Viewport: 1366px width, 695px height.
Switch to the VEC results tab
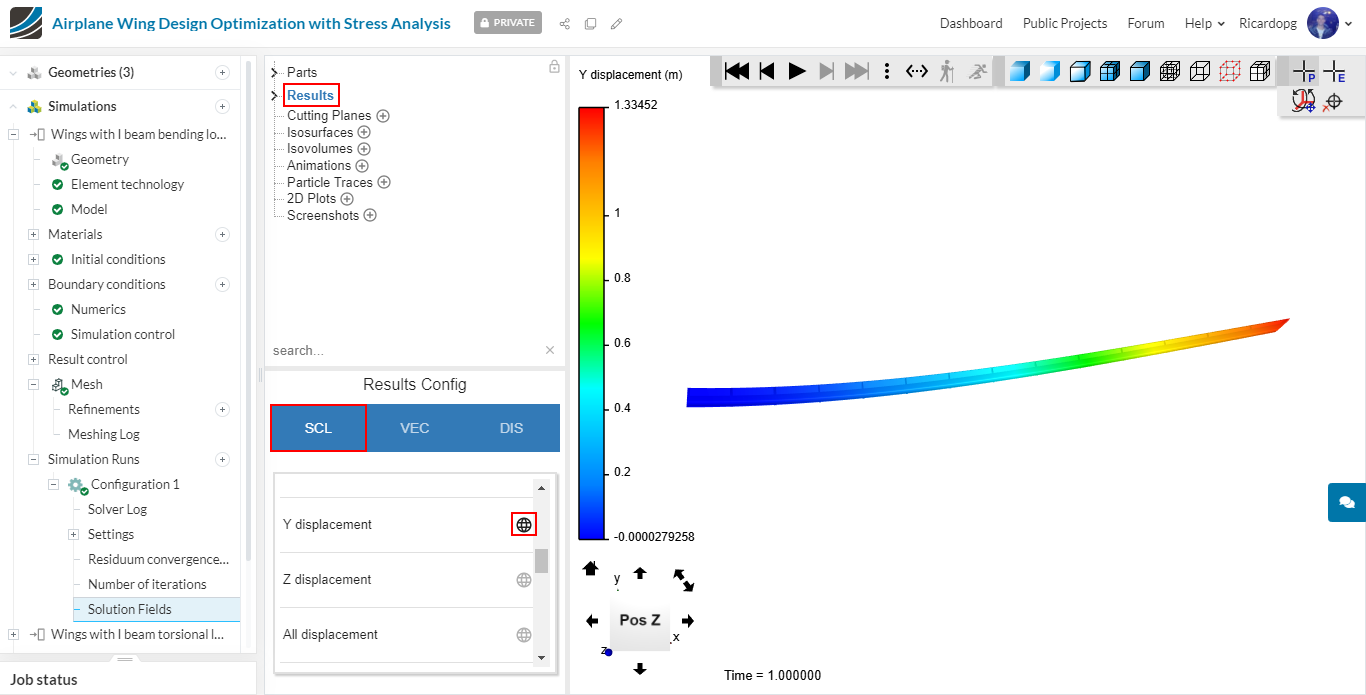(415, 428)
